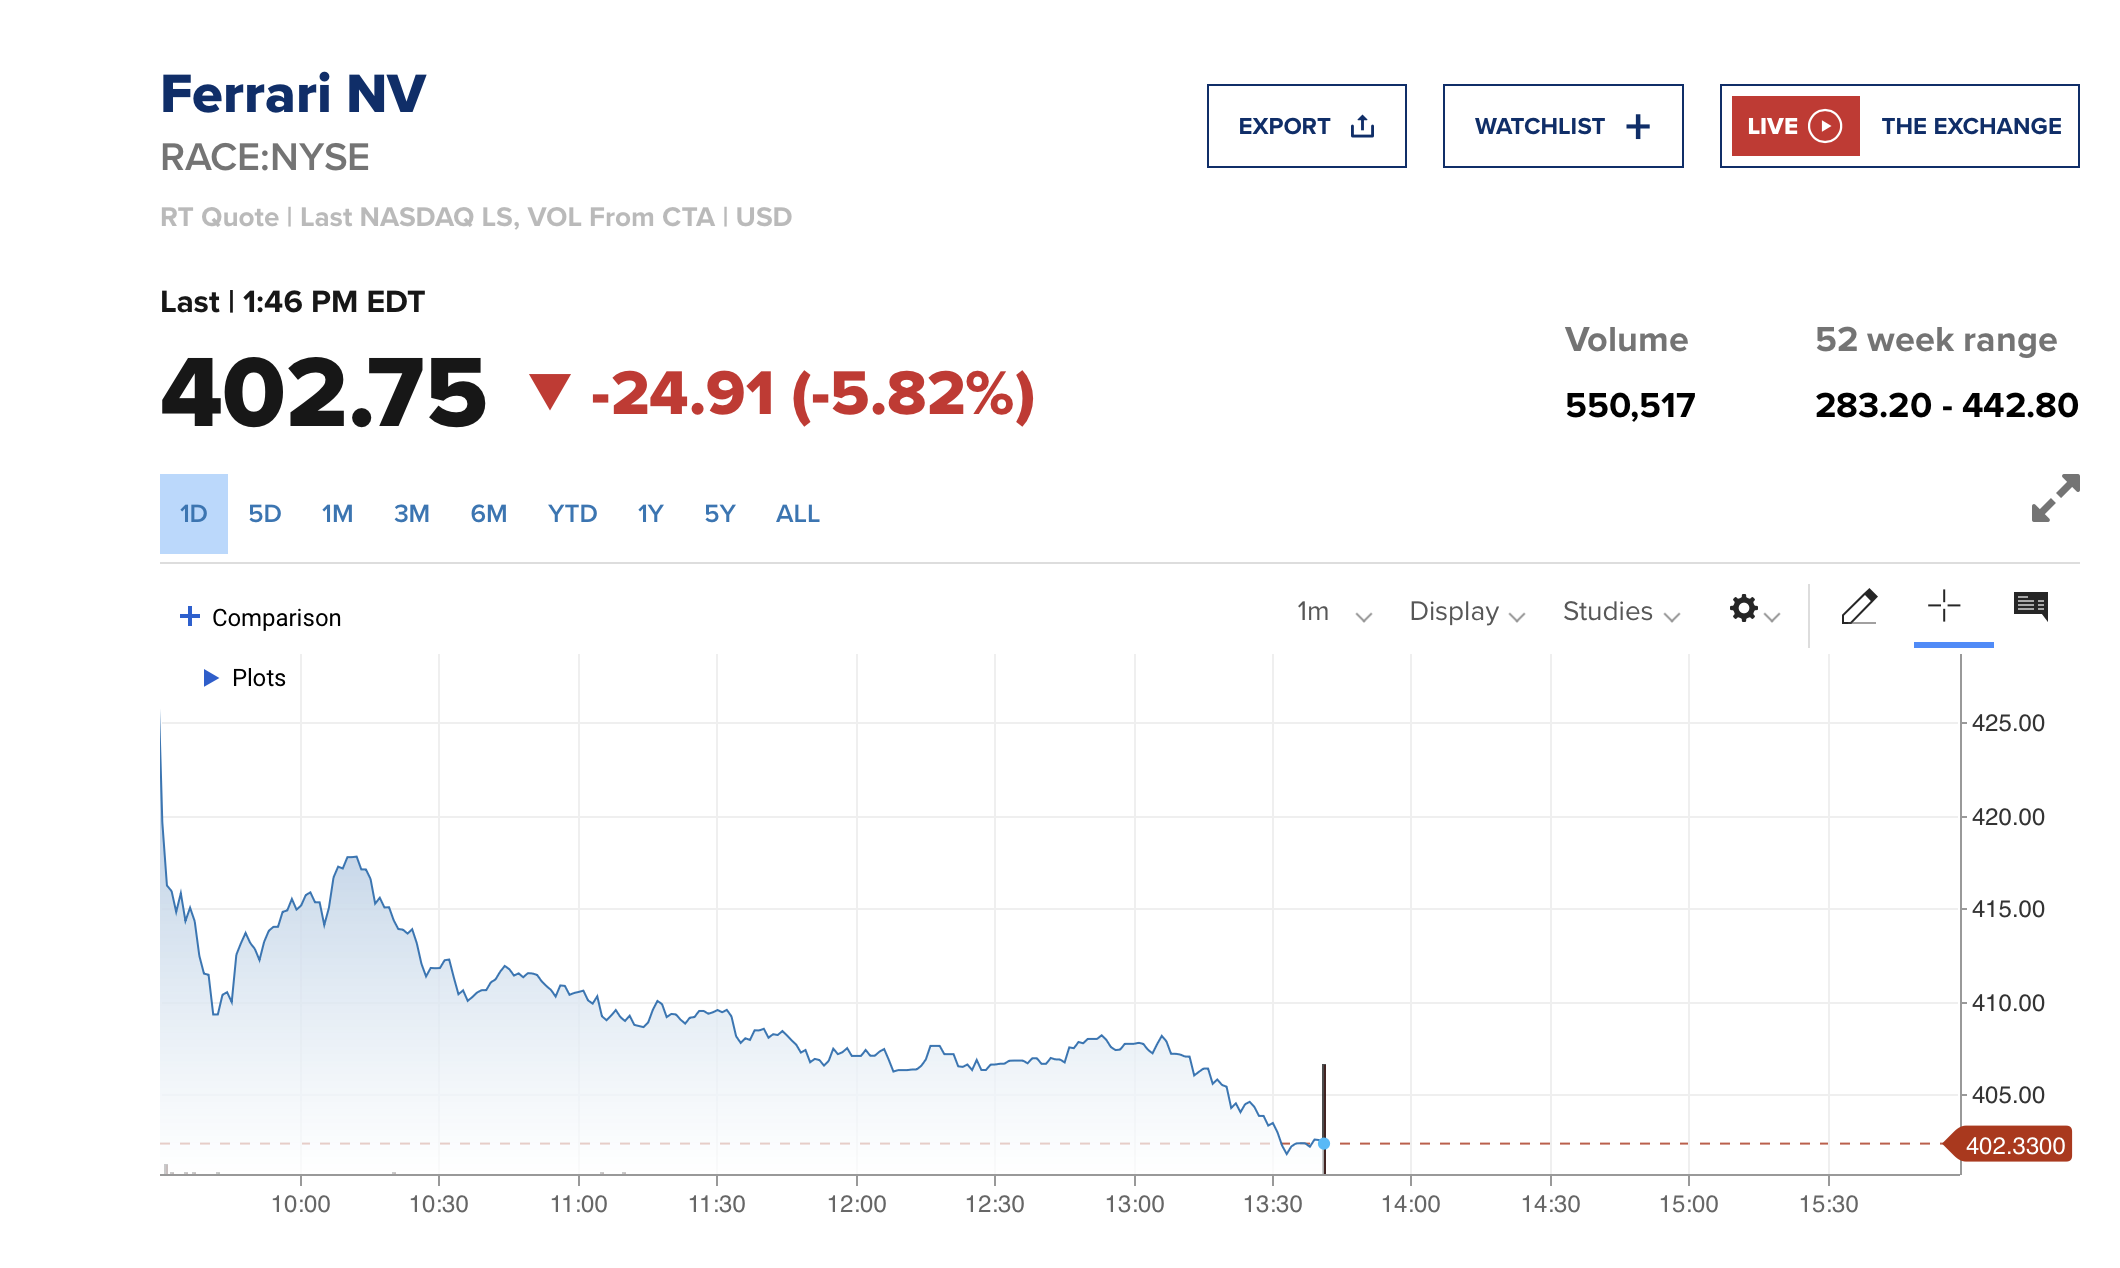This screenshot has height=1268, width=2120.
Task: Open the Display dropdown
Action: tap(1467, 612)
